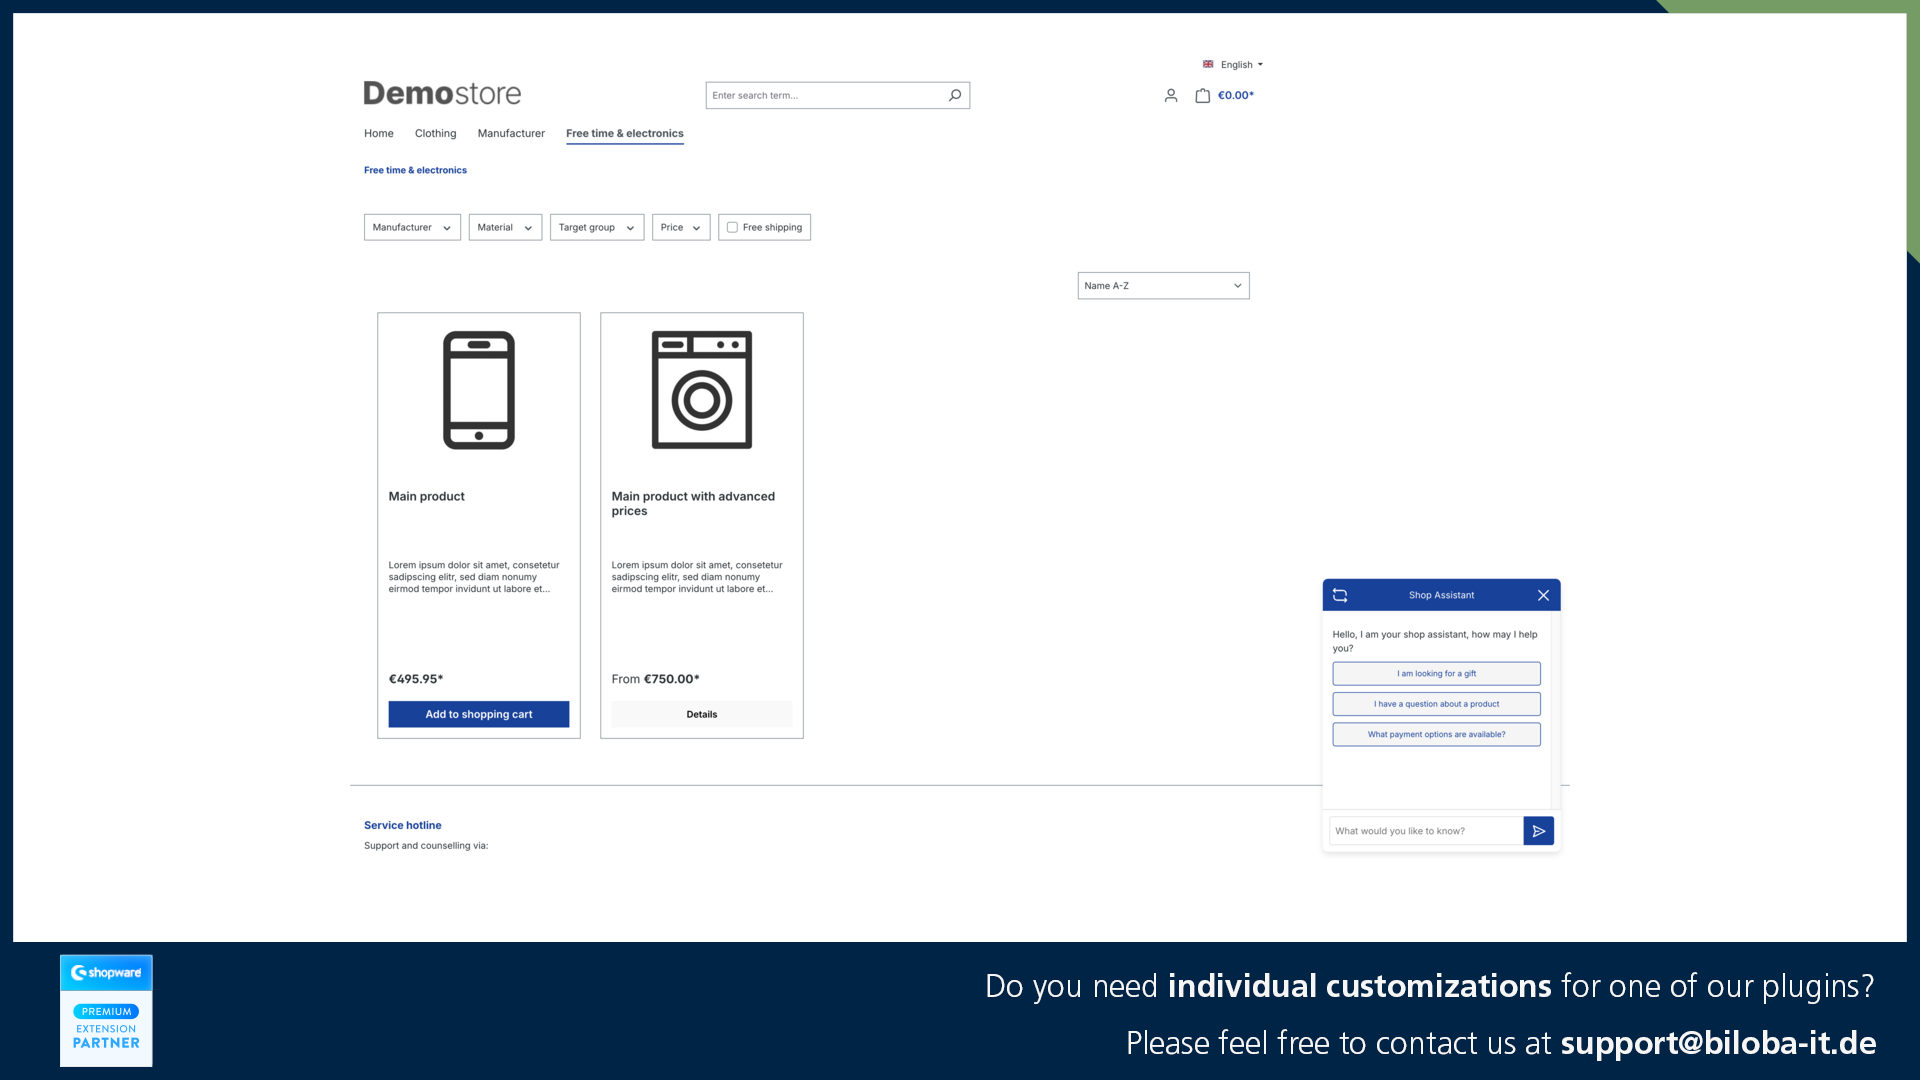Choose 'I have a question about a product'
This screenshot has width=1920, height=1080.
[x=1436, y=704]
